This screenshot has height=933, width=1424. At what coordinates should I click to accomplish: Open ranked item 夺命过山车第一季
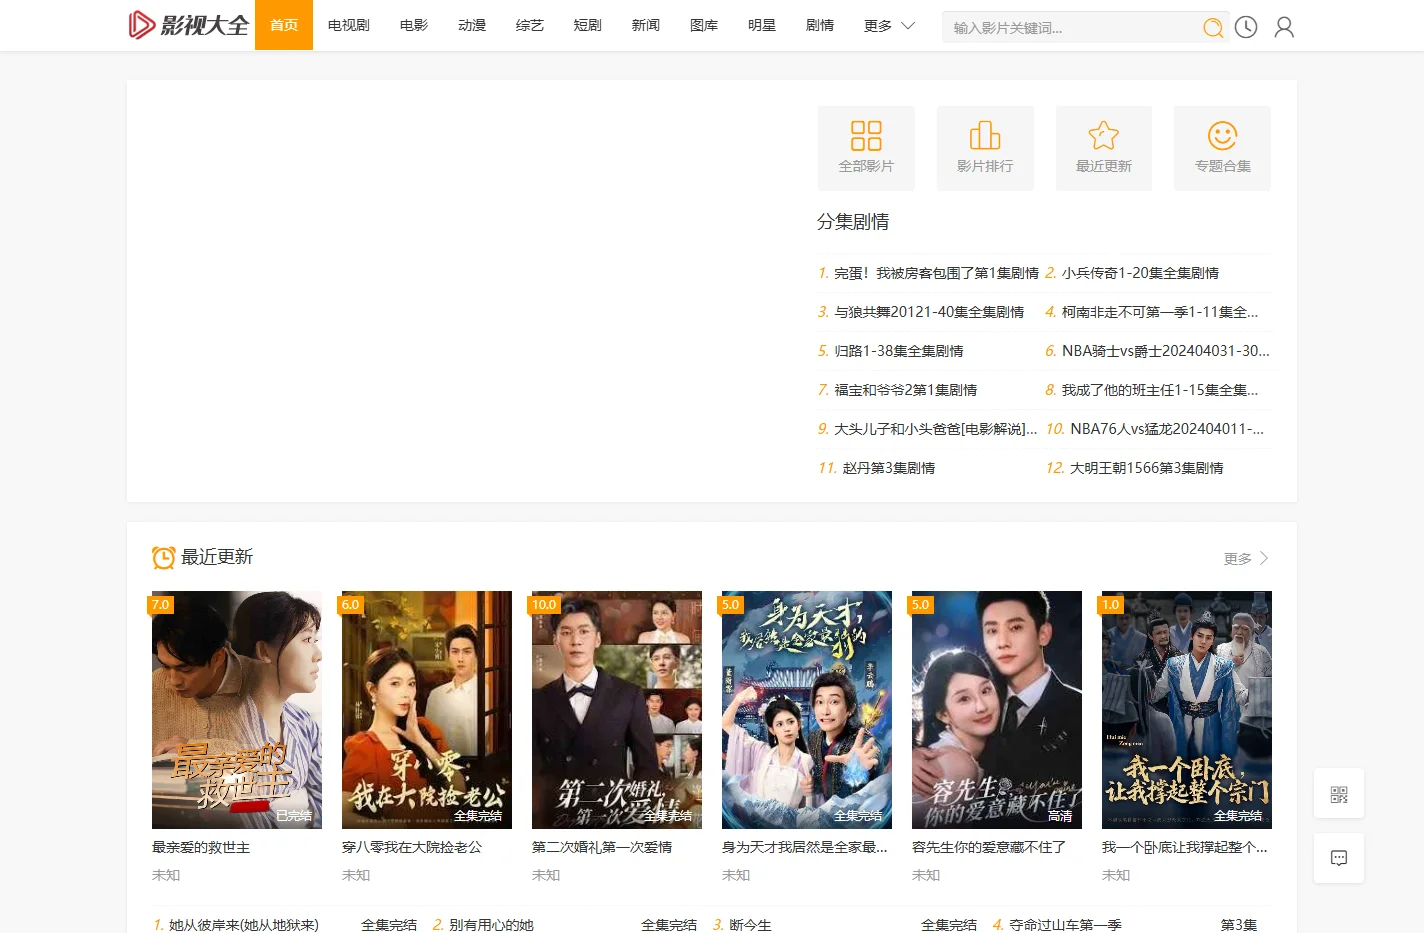(1065, 924)
